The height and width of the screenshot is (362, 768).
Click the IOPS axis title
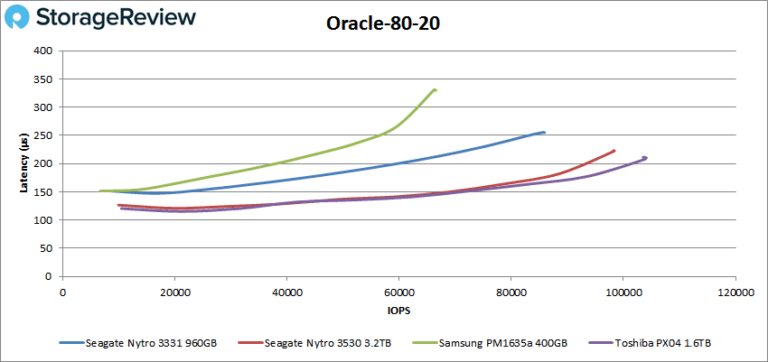[x=399, y=311]
